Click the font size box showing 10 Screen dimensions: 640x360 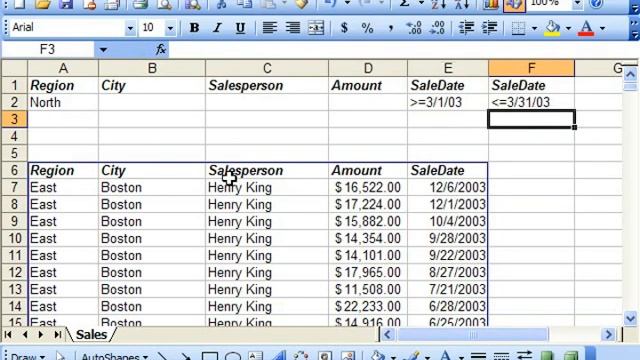click(152, 28)
